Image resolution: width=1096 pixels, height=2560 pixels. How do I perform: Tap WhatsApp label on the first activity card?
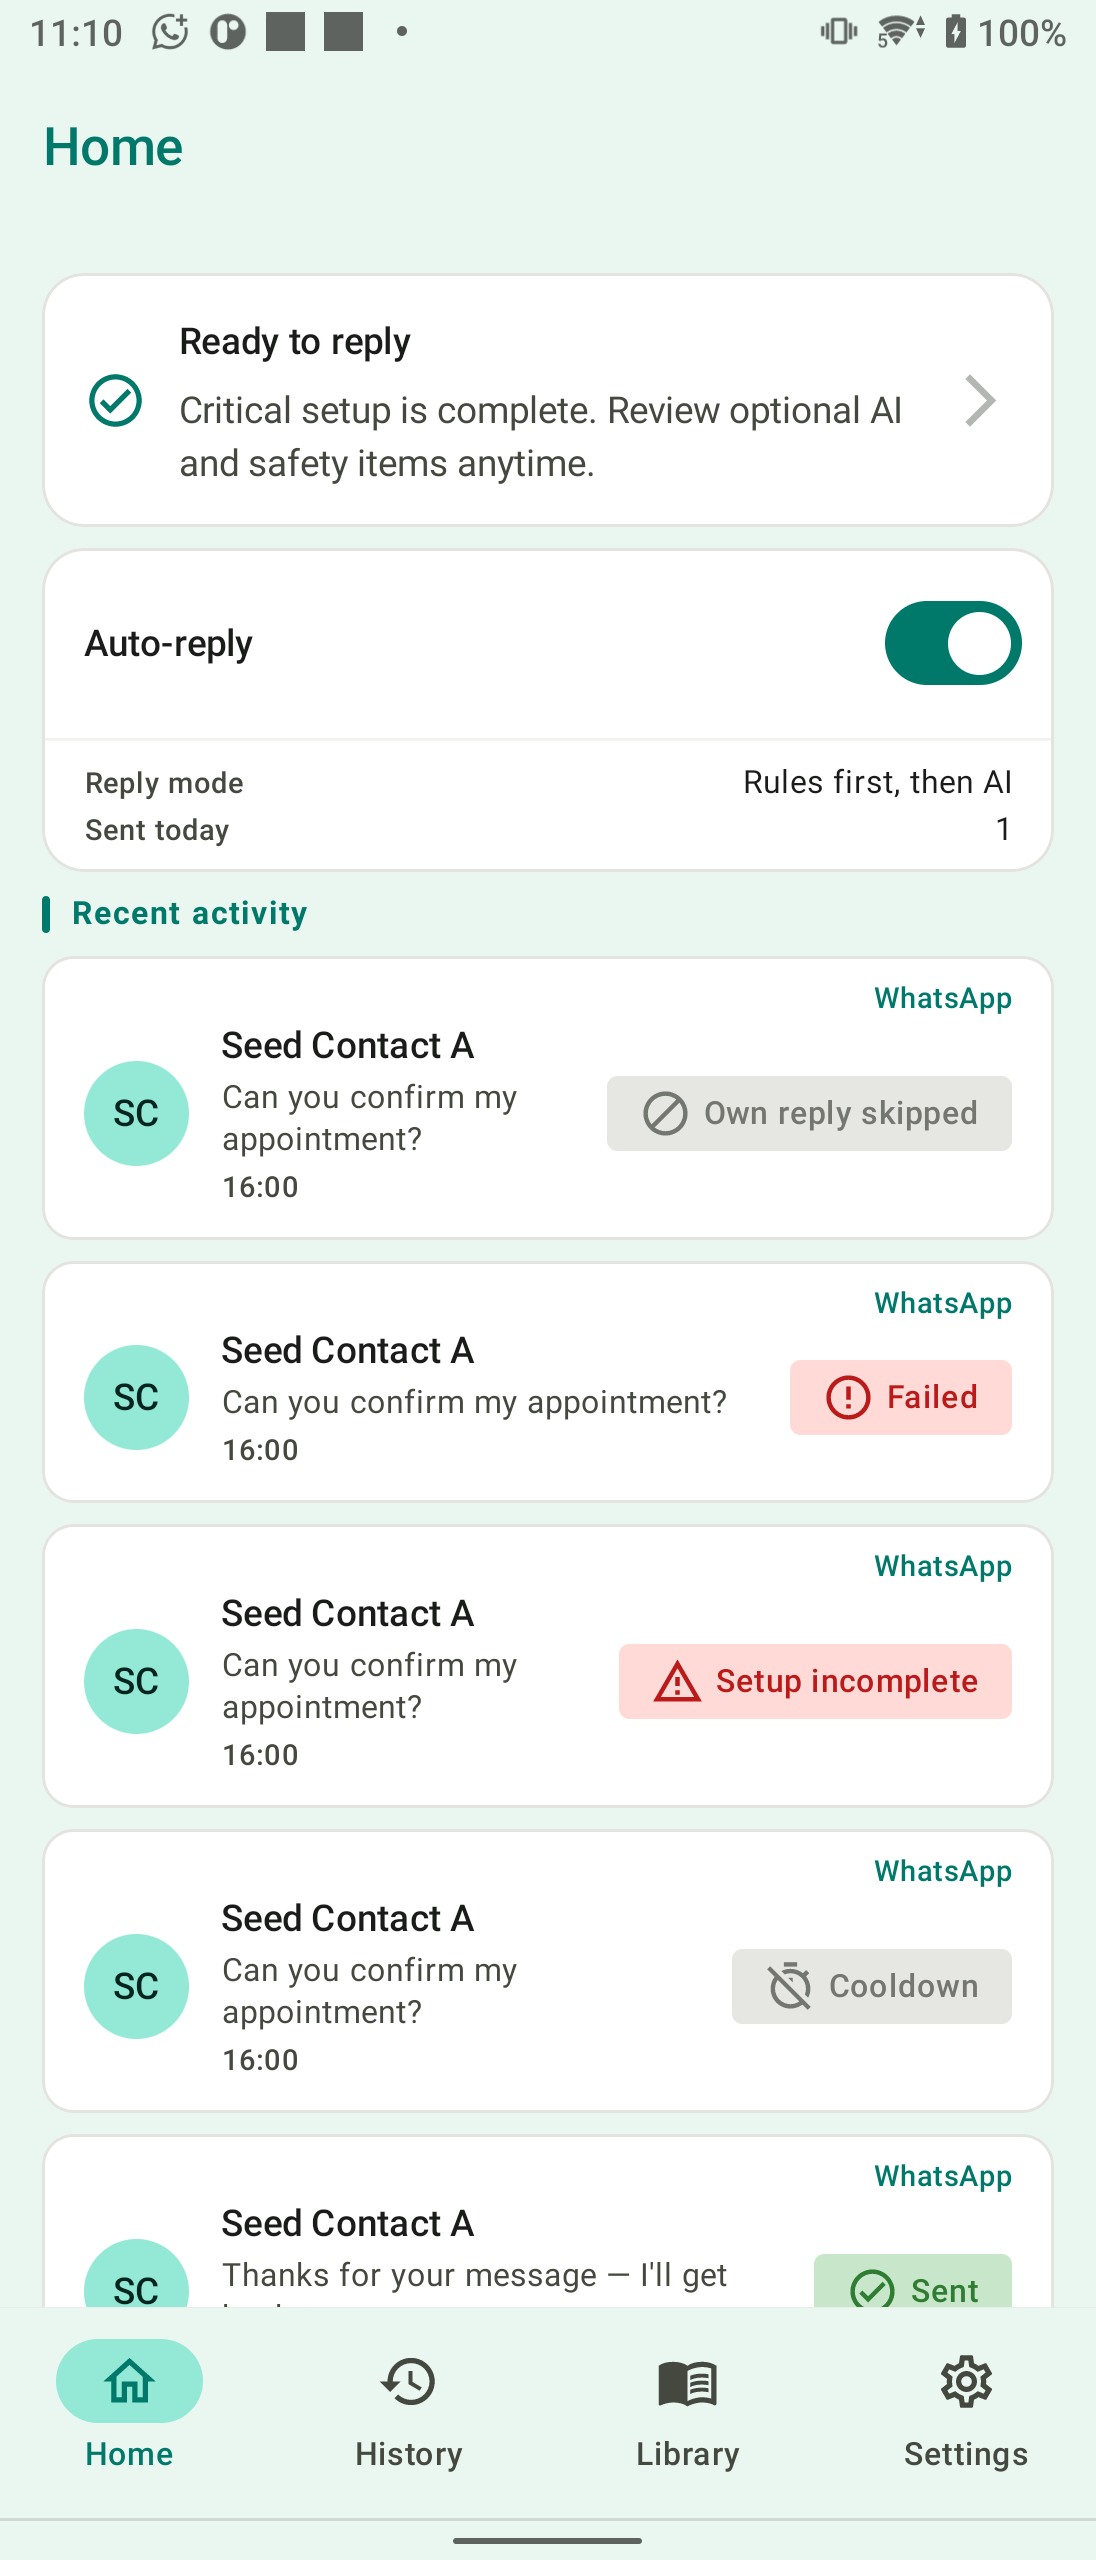click(x=943, y=998)
